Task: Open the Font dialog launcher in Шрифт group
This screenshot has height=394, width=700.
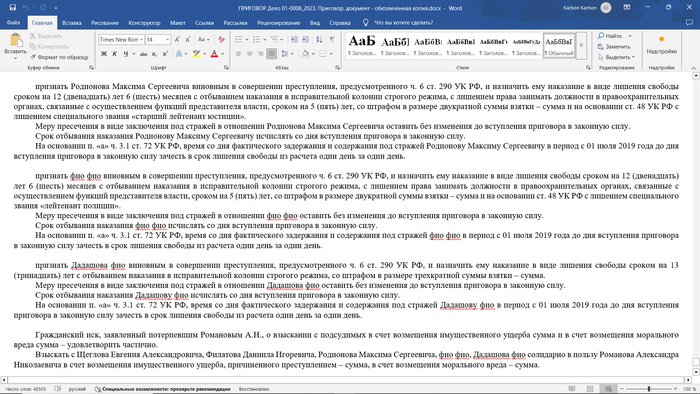Action: 226,67
